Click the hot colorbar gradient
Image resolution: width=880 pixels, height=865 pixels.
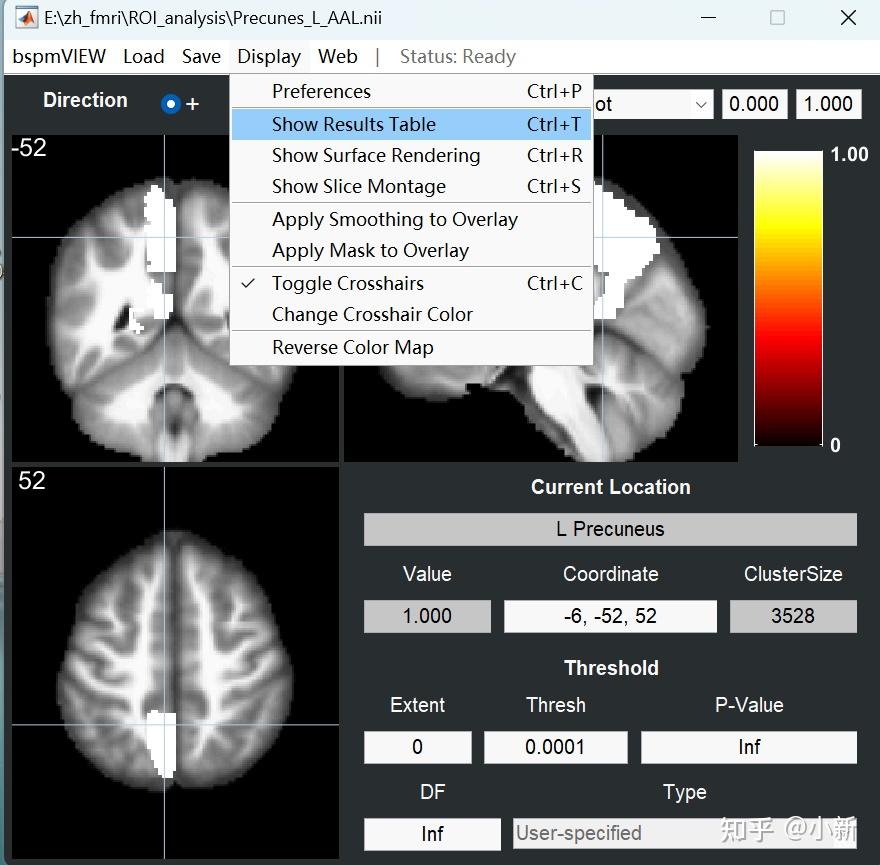[x=788, y=298]
